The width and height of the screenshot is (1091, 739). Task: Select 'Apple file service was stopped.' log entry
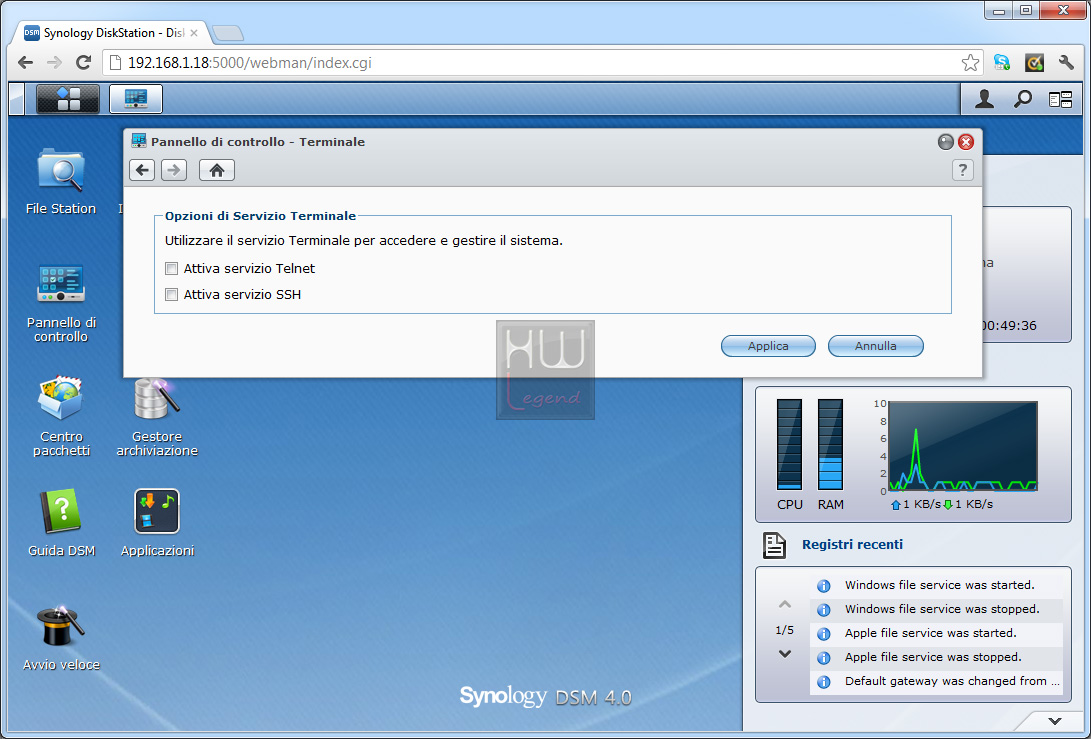click(937, 658)
